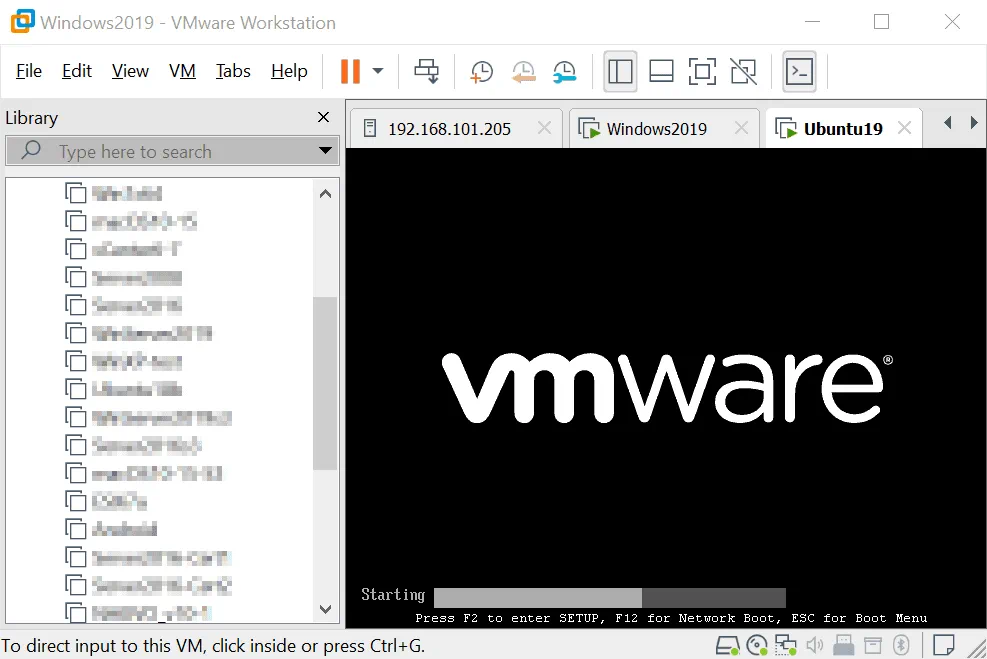Toggle the Library panel visibility
This screenshot has width=987, height=659.
click(620, 71)
